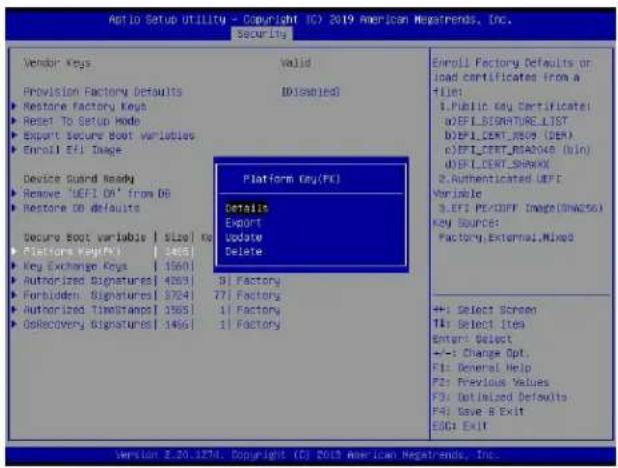Choose Update in Platform Key popup
The height and width of the screenshot is (468, 618).
click(244, 237)
